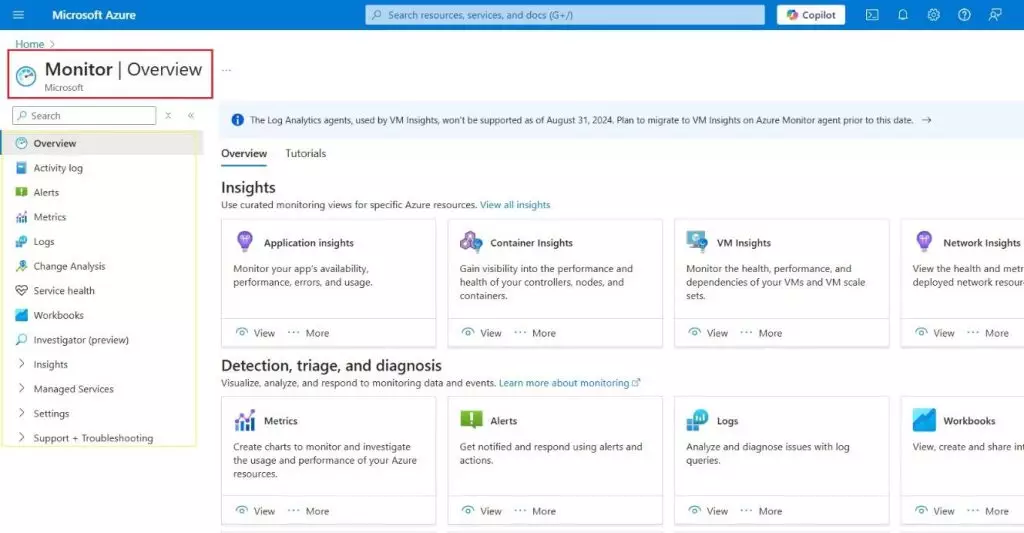1024x533 pixels.
Task: Click the Application insights lightbulb icon
Action: (244, 242)
